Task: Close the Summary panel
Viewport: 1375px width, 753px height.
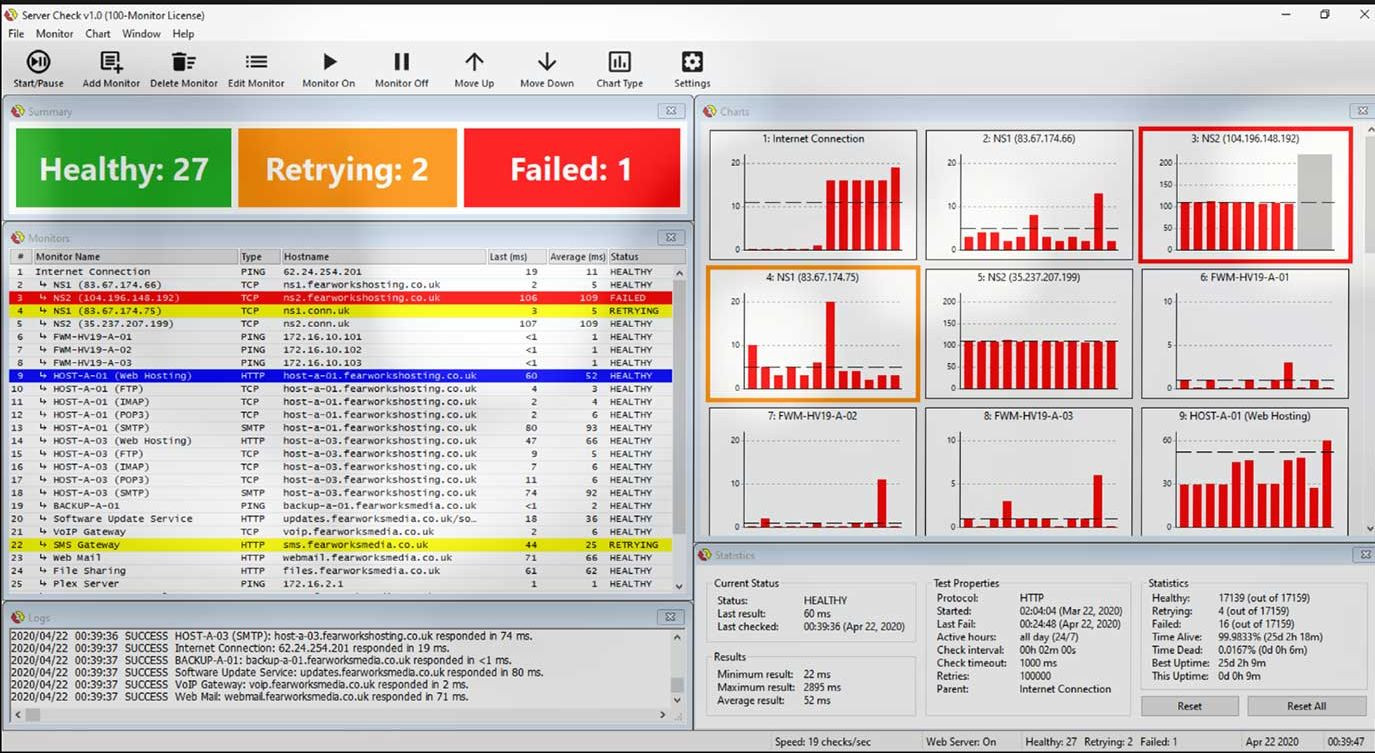Action: [x=671, y=111]
